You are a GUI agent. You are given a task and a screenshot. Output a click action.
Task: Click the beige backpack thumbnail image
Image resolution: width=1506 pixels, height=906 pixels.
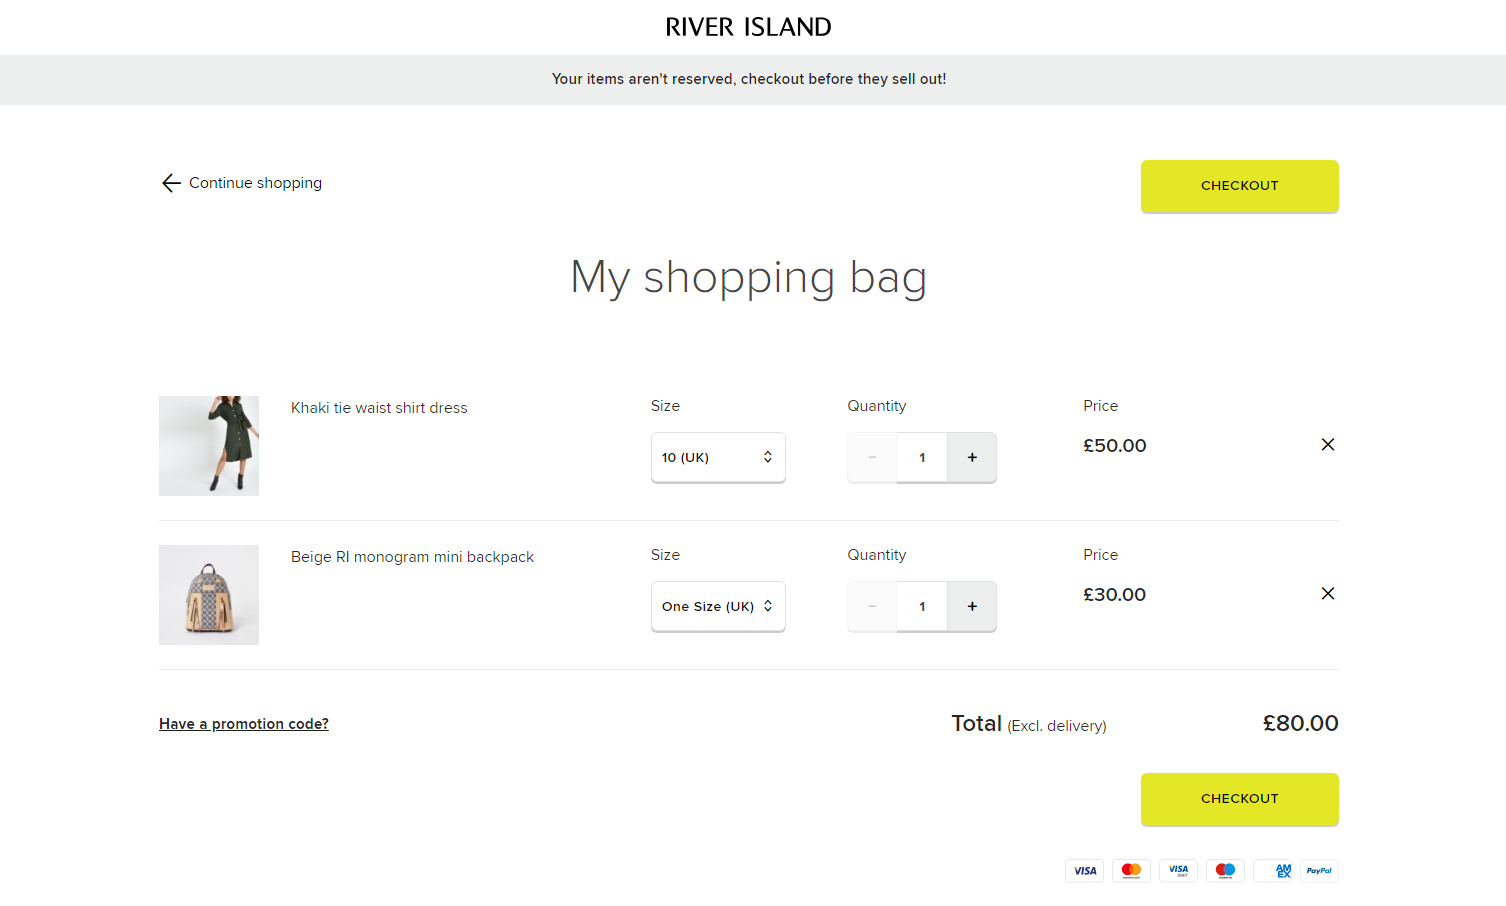209,595
